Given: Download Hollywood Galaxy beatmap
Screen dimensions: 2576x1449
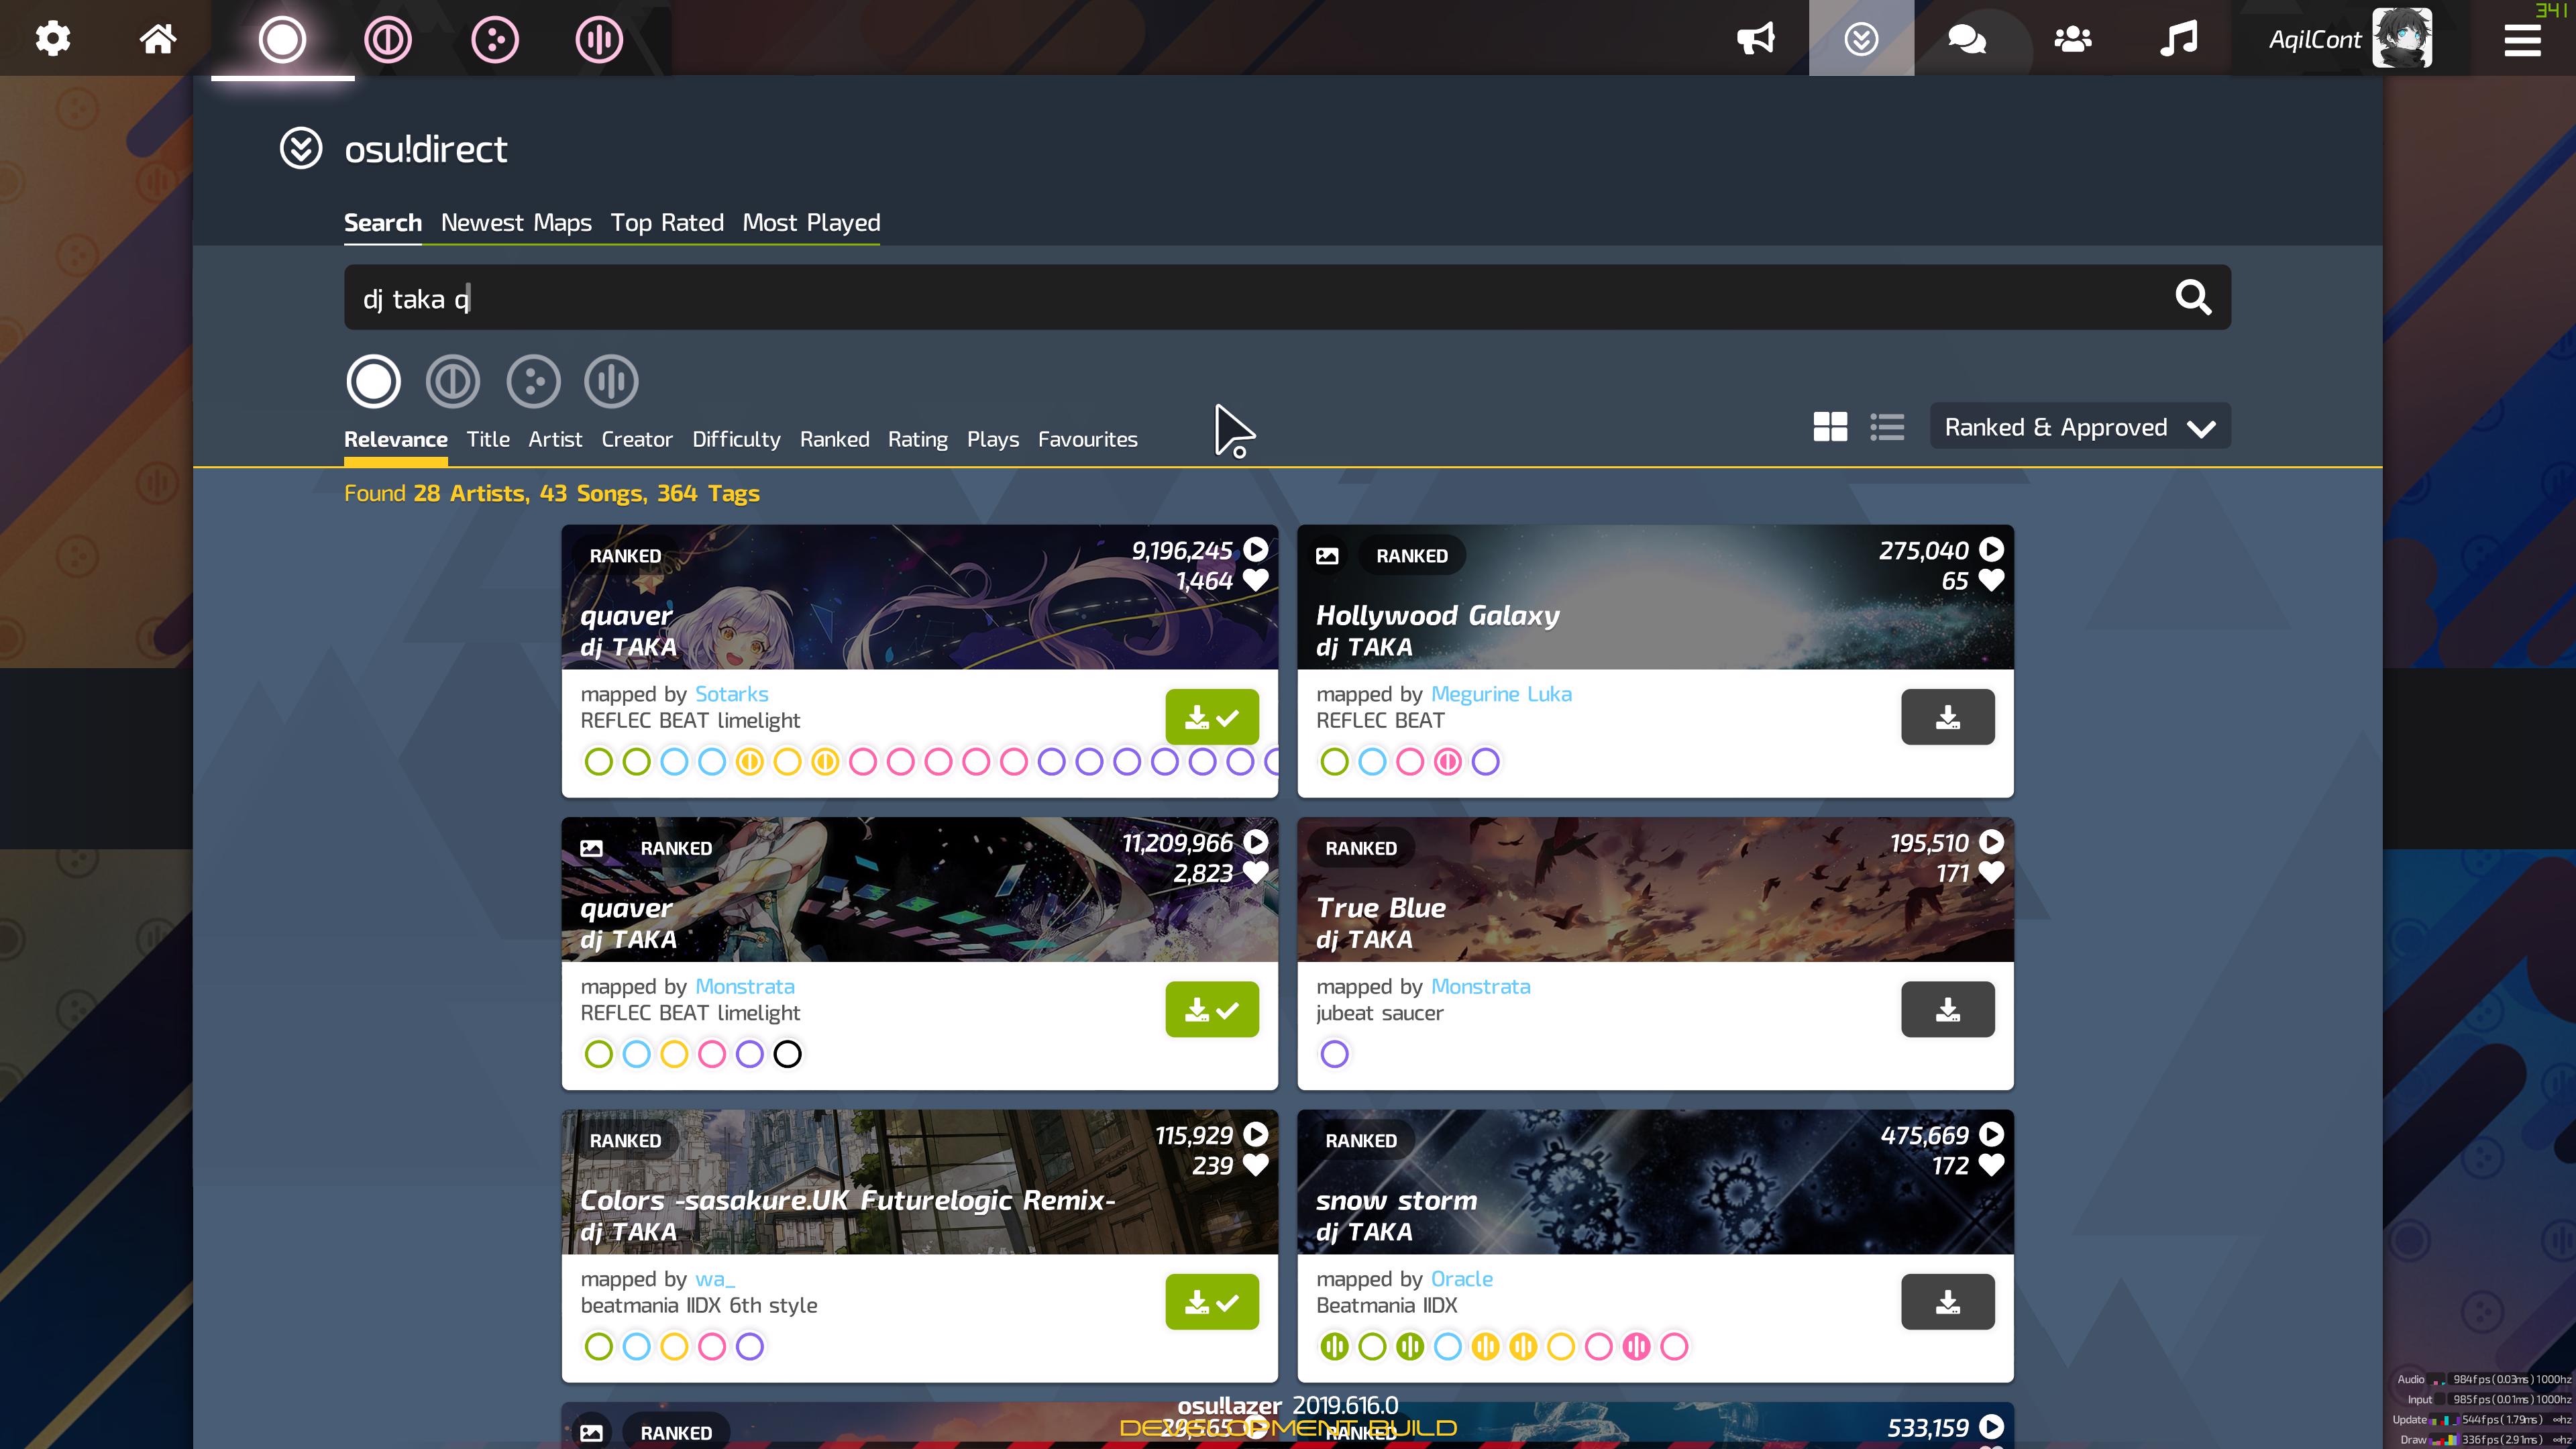Looking at the screenshot, I should pos(1947,717).
